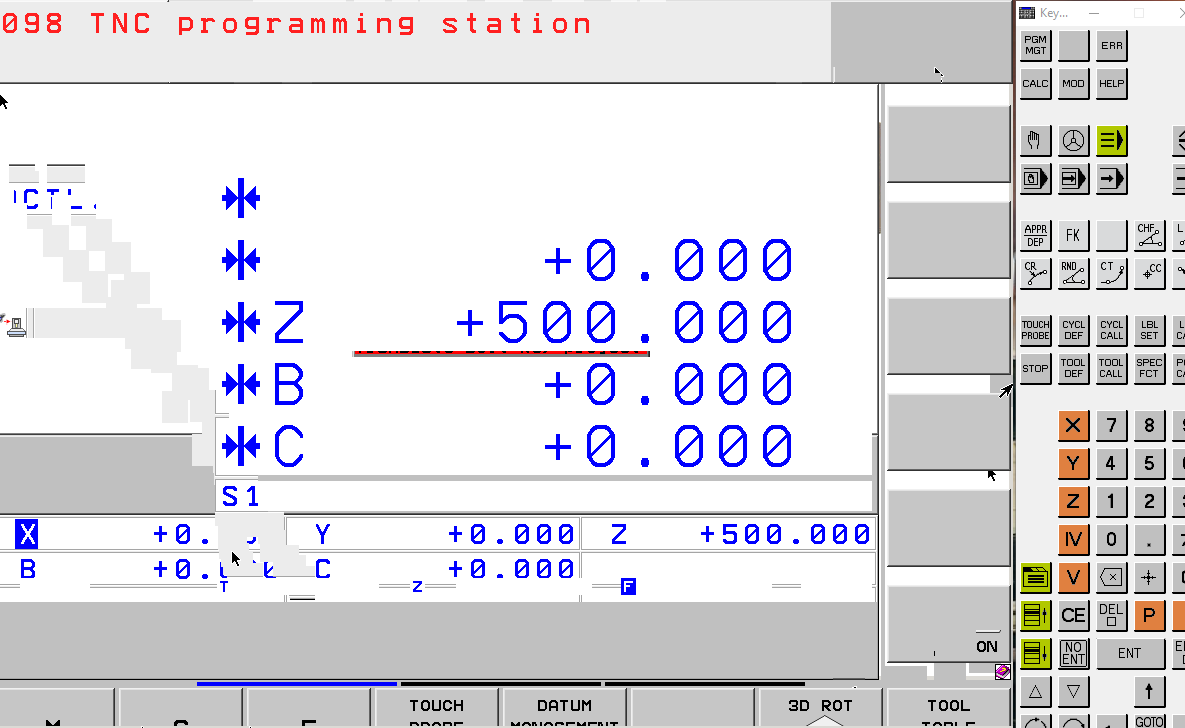Click DEL delete block key
The height and width of the screenshot is (728, 1185).
[1112, 615]
